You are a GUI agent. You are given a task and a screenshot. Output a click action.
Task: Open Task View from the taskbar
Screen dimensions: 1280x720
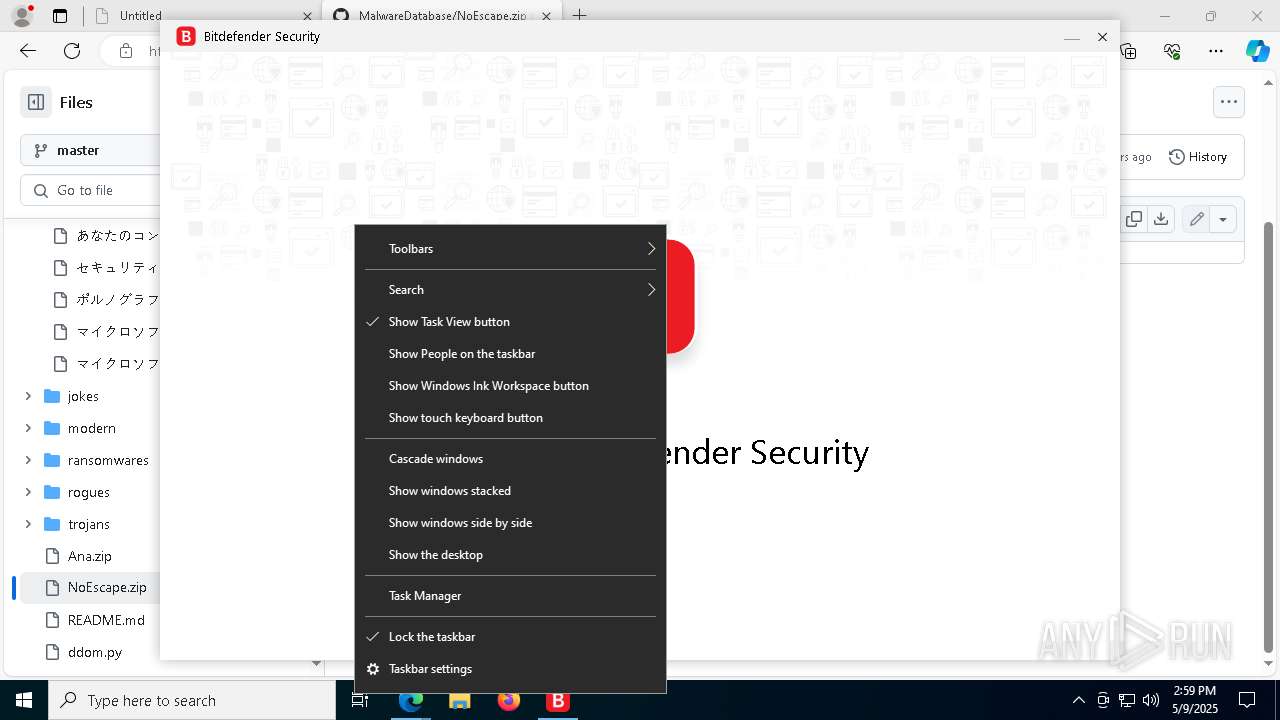[x=360, y=700]
